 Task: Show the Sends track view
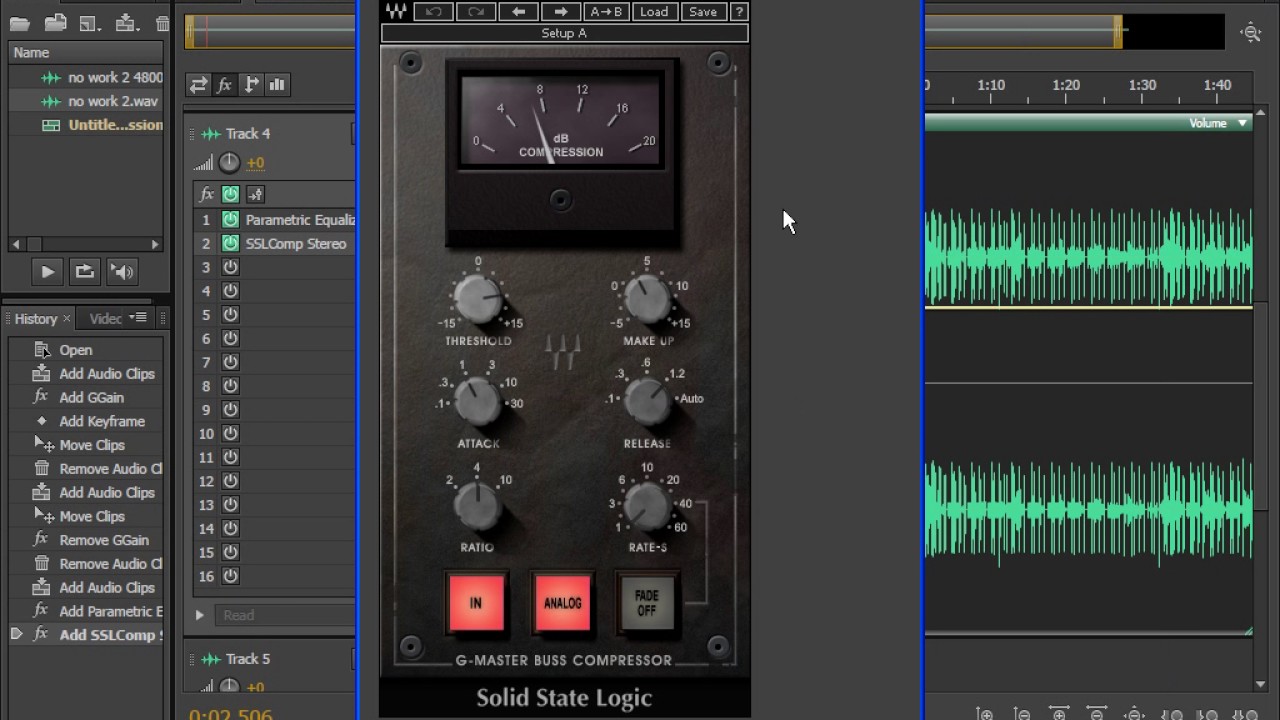pyautogui.click(x=250, y=85)
